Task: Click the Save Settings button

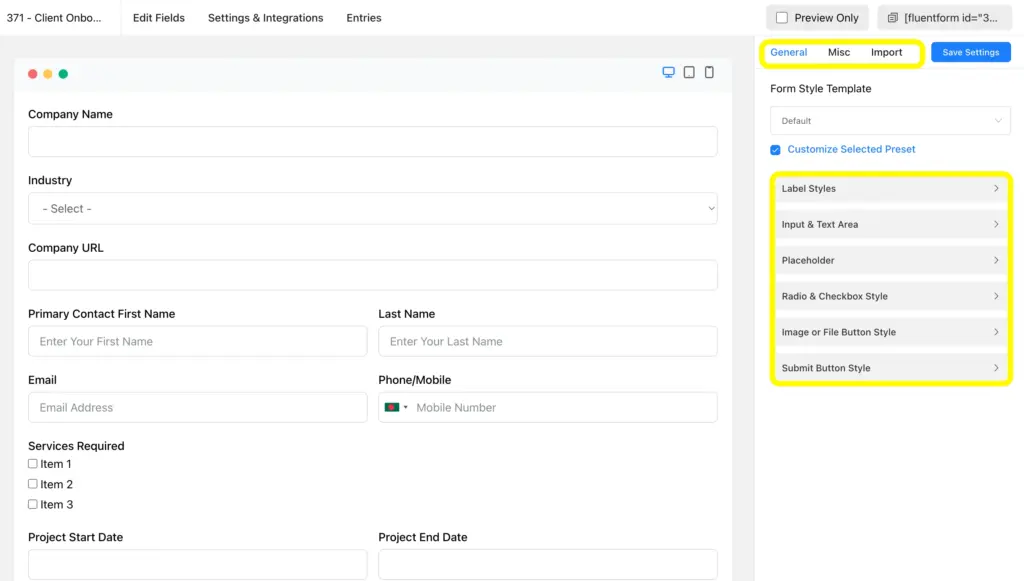Action: pos(970,52)
